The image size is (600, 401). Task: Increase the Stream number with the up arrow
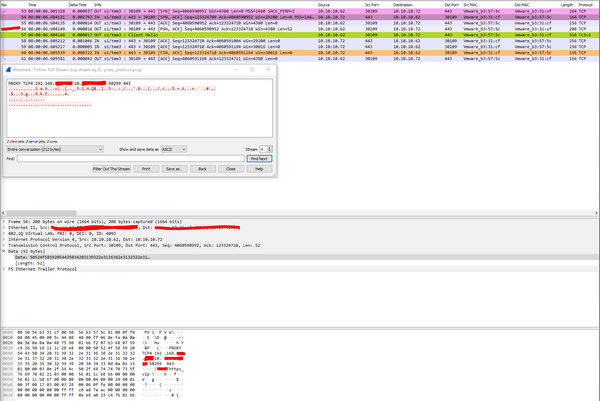[269, 148]
